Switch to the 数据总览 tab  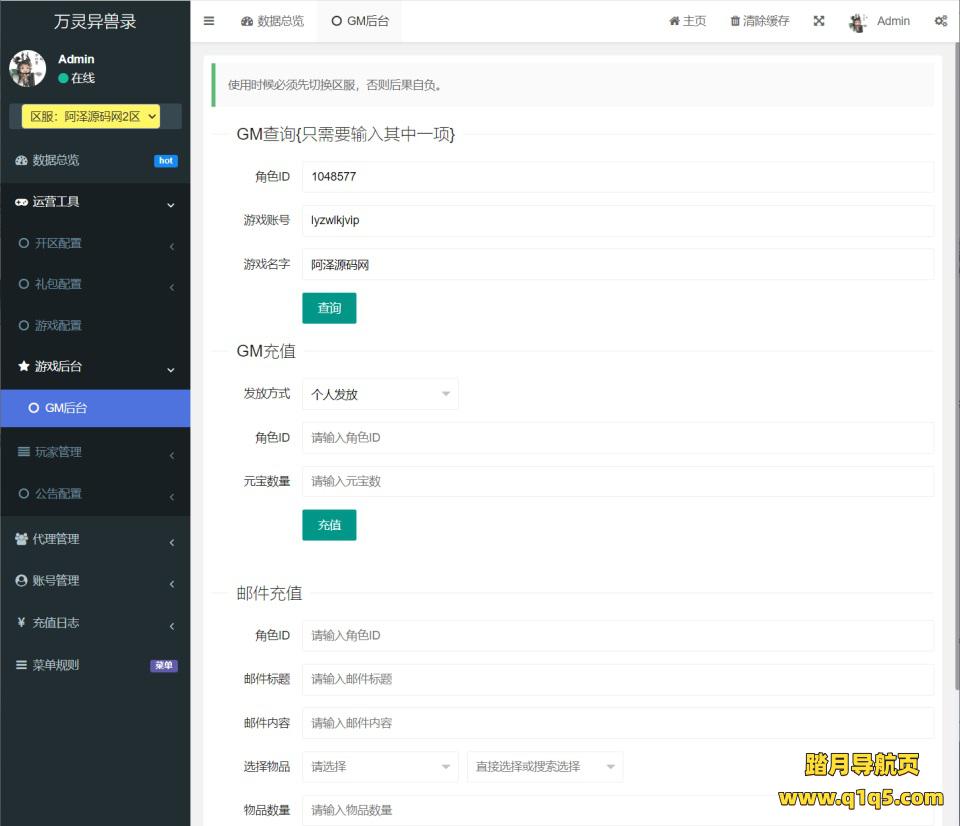point(273,21)
